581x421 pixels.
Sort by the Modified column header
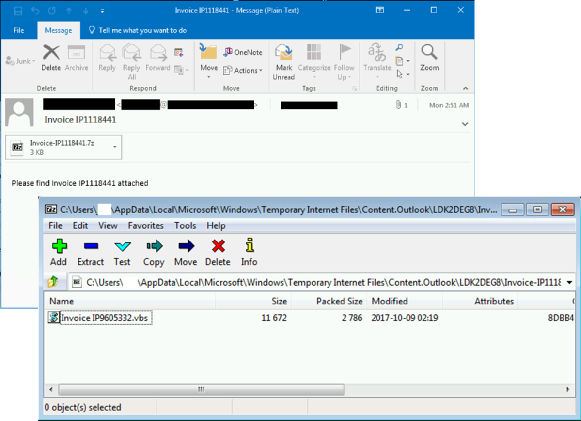pos(405,301)
